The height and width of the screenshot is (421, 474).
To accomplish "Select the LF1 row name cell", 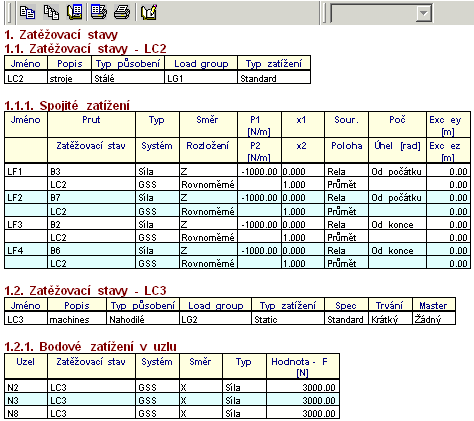I will pos(26,171).
